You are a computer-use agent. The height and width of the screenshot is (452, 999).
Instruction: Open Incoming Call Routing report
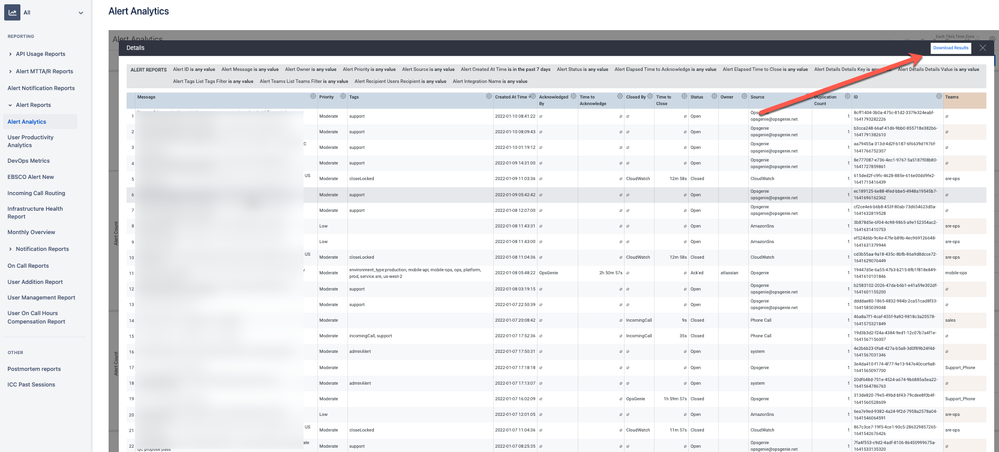click(x=36, y=193)
